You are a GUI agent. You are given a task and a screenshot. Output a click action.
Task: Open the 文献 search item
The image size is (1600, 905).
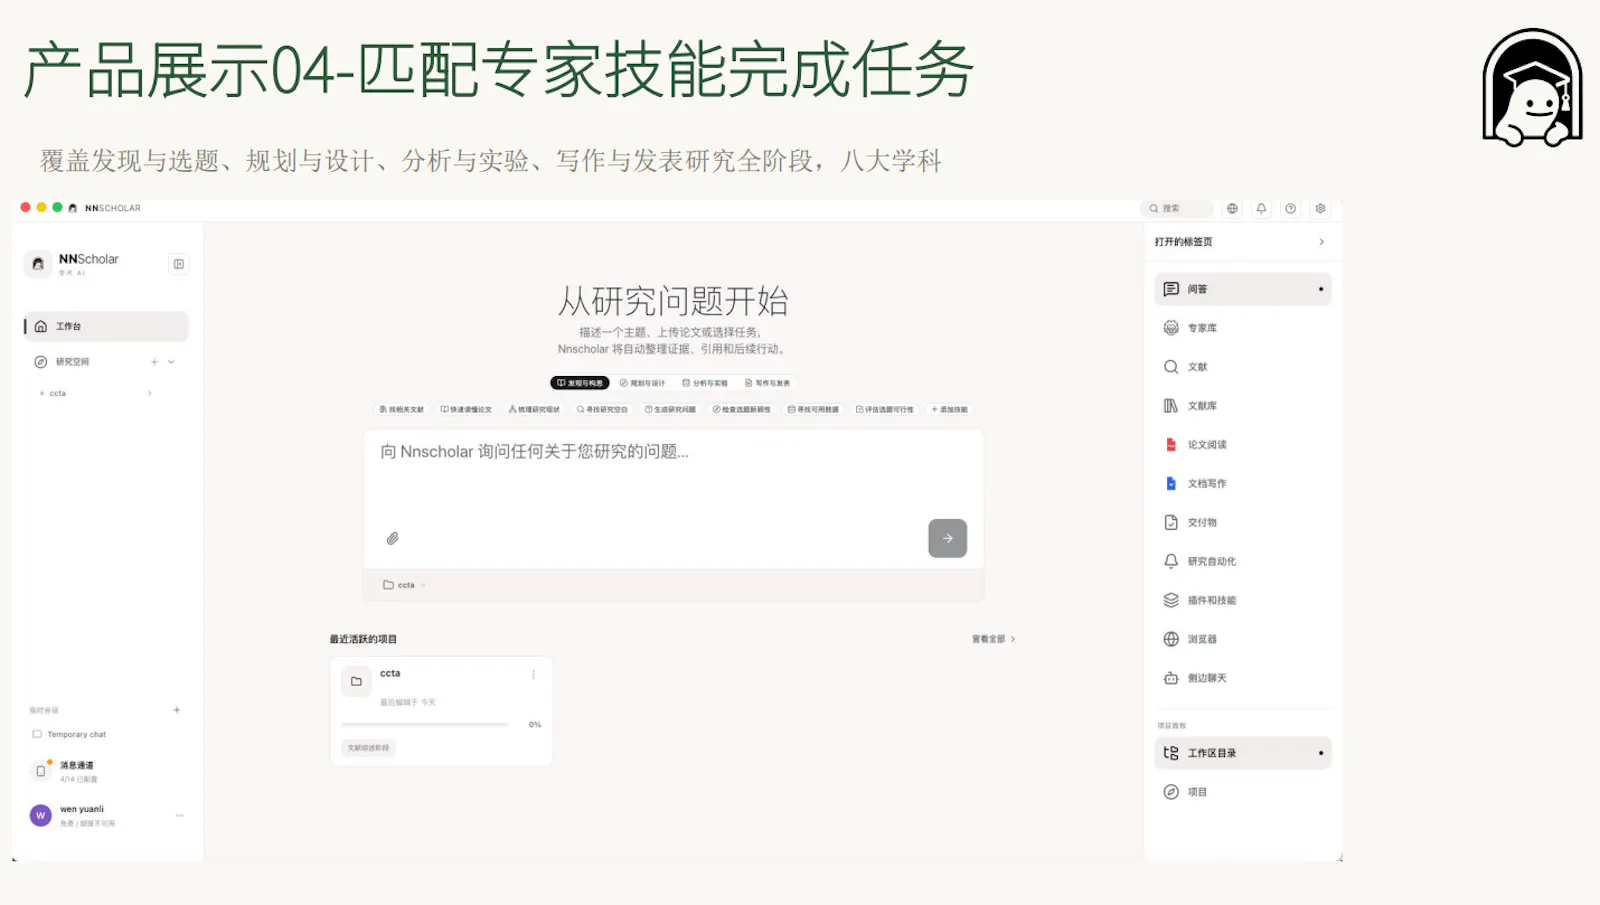(x=1242, y=367)
